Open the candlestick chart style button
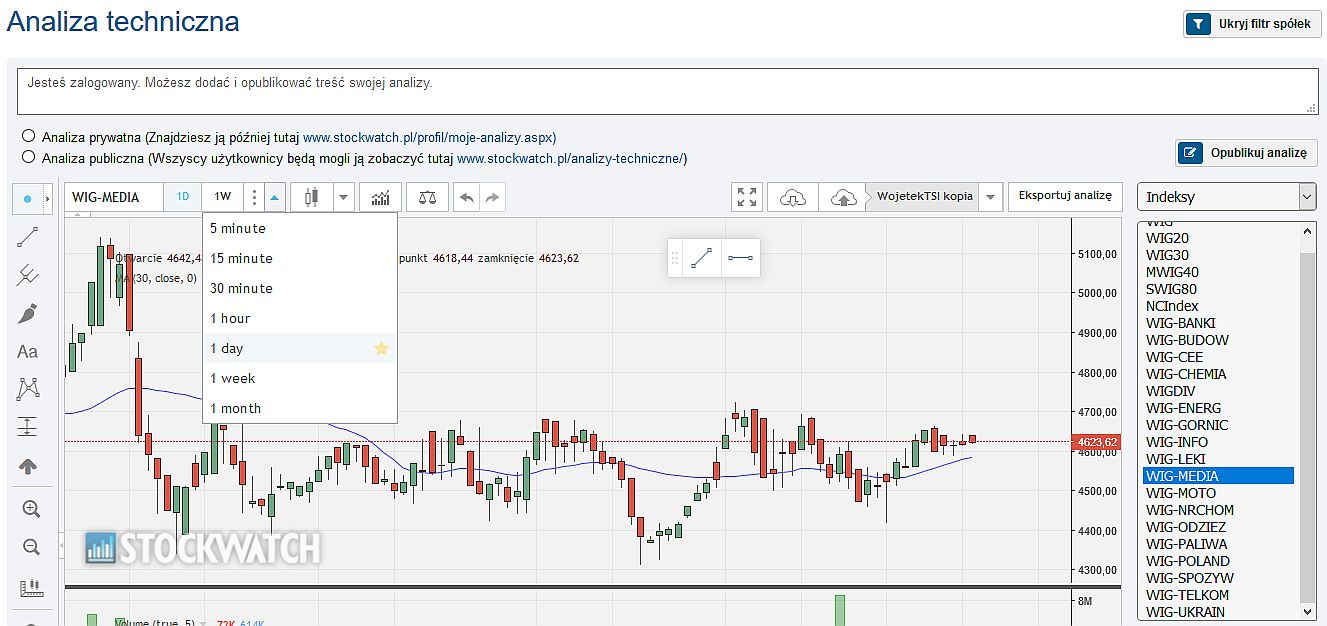 coord(311,197)
